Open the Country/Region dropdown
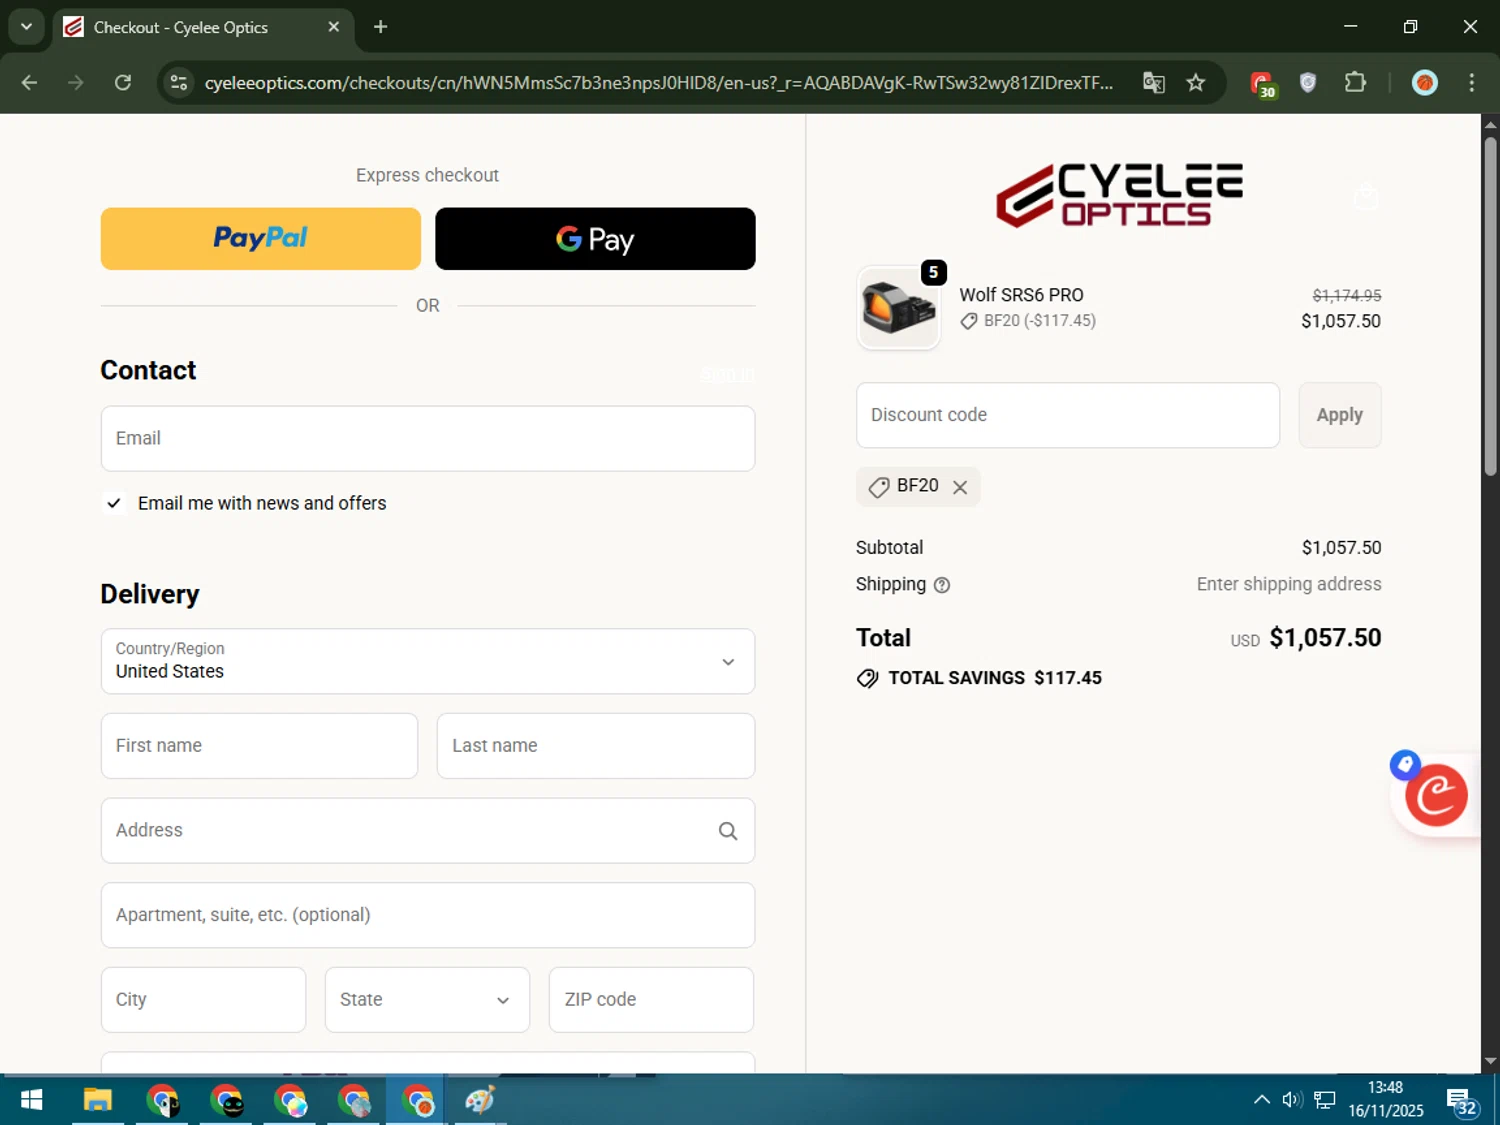 428,661
